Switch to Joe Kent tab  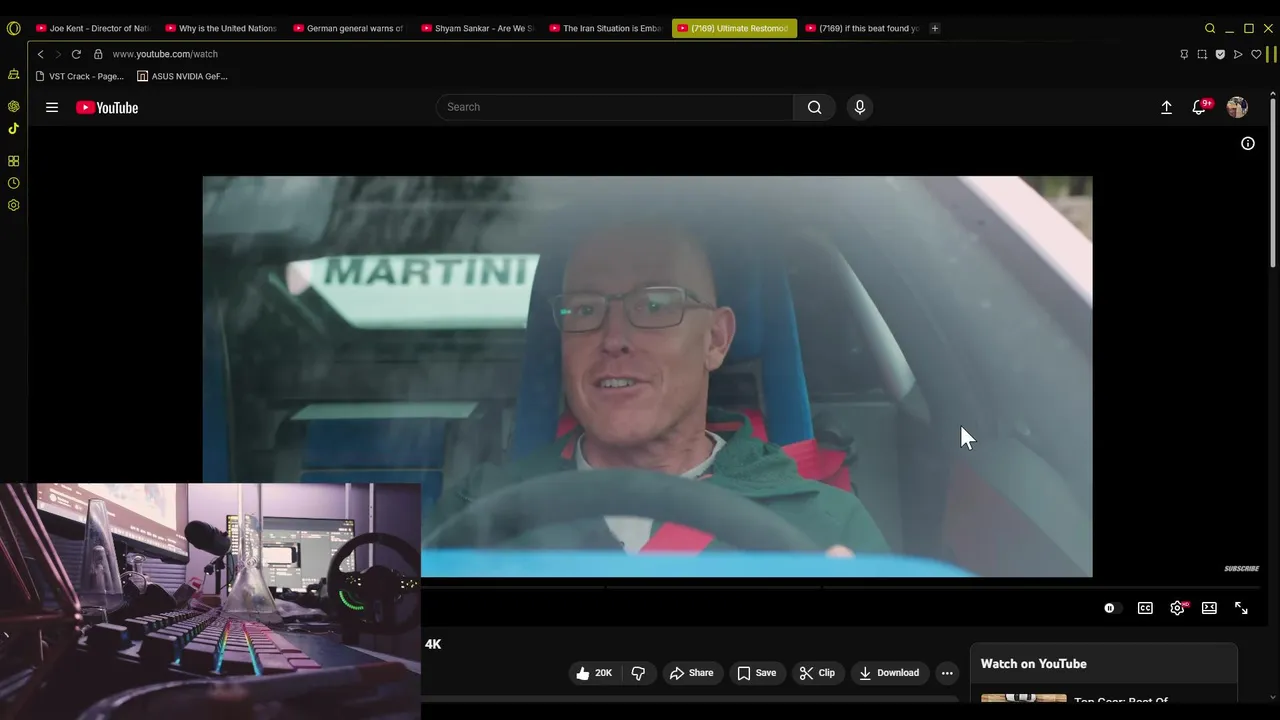tap(93, 28)
